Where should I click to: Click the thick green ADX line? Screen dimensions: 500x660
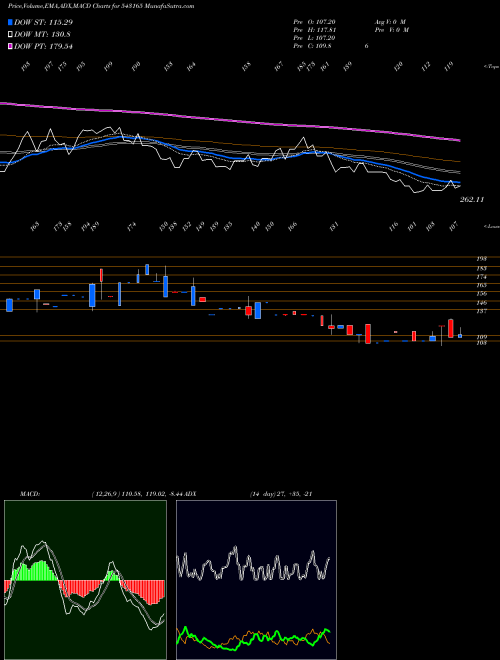253,638
